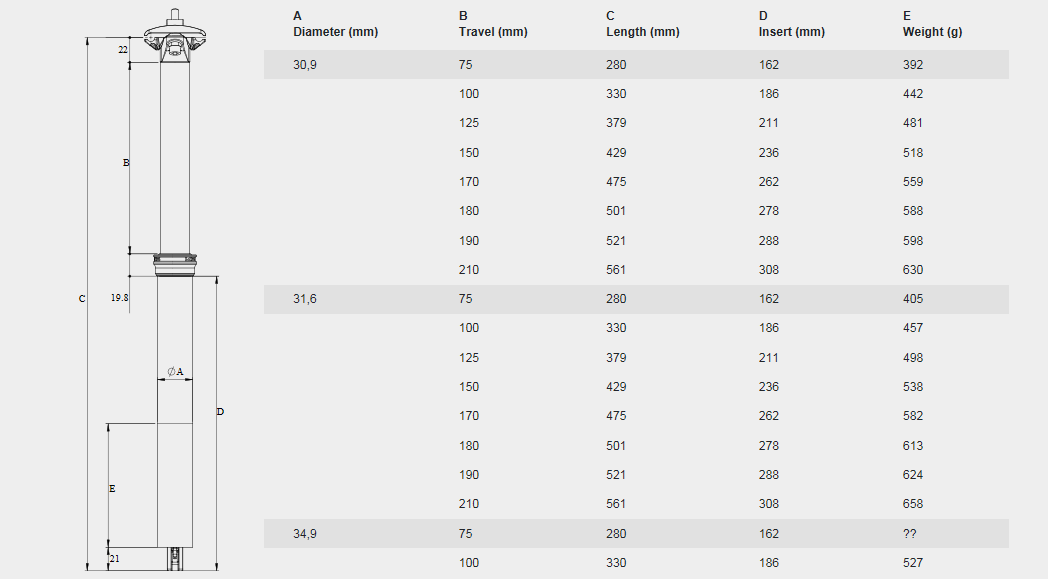
Task: Click the C length label in diagram
Action: coord(82,299)
